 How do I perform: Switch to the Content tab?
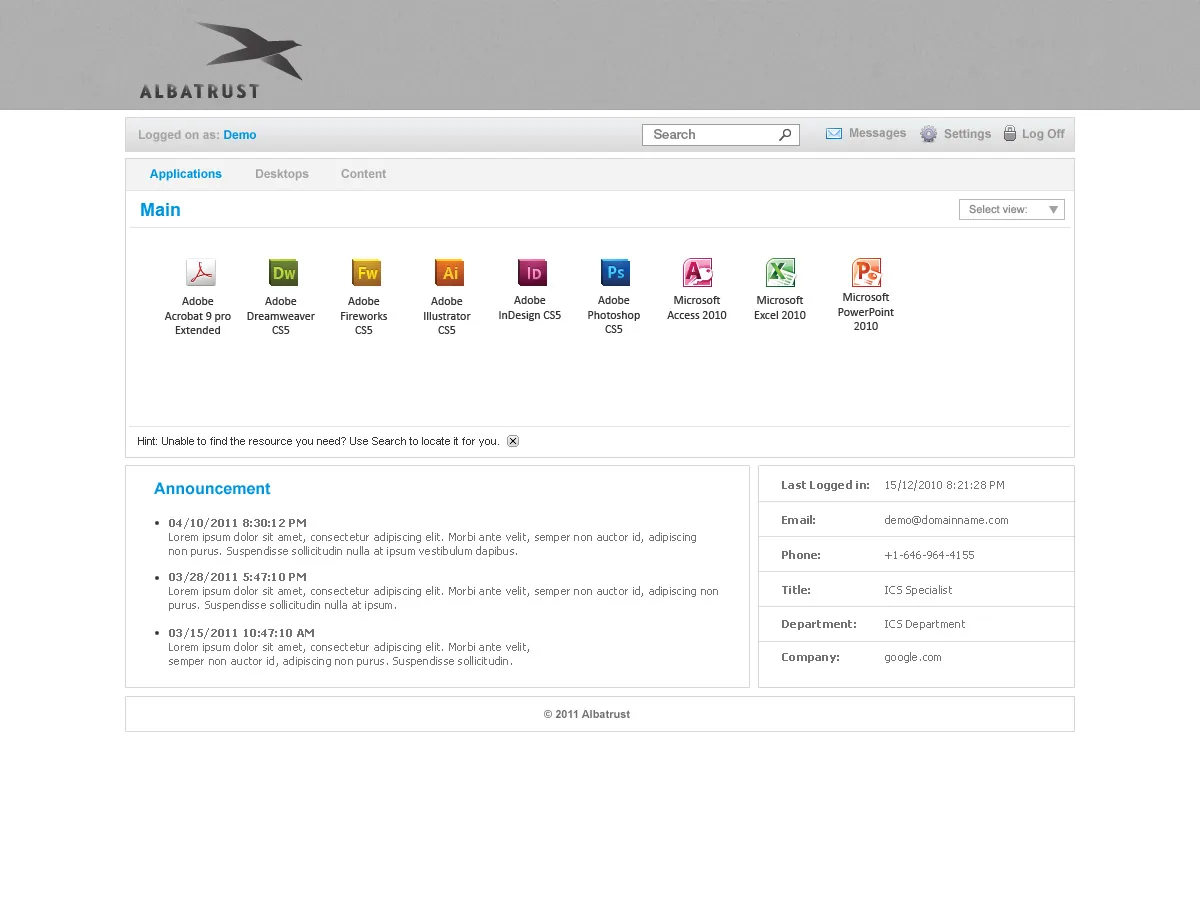[x=363, y=174]
